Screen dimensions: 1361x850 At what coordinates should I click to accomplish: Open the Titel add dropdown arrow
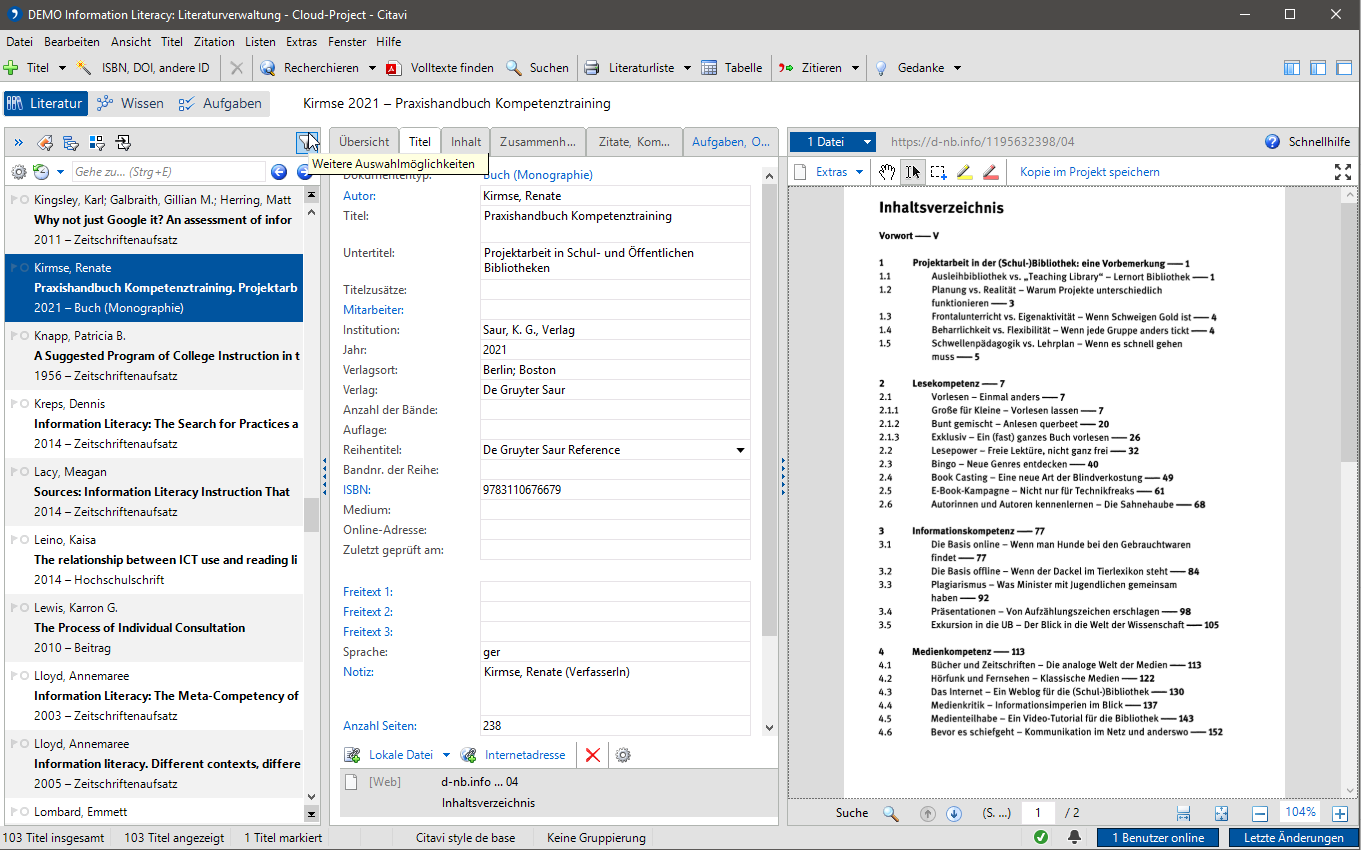click(62, 68)
